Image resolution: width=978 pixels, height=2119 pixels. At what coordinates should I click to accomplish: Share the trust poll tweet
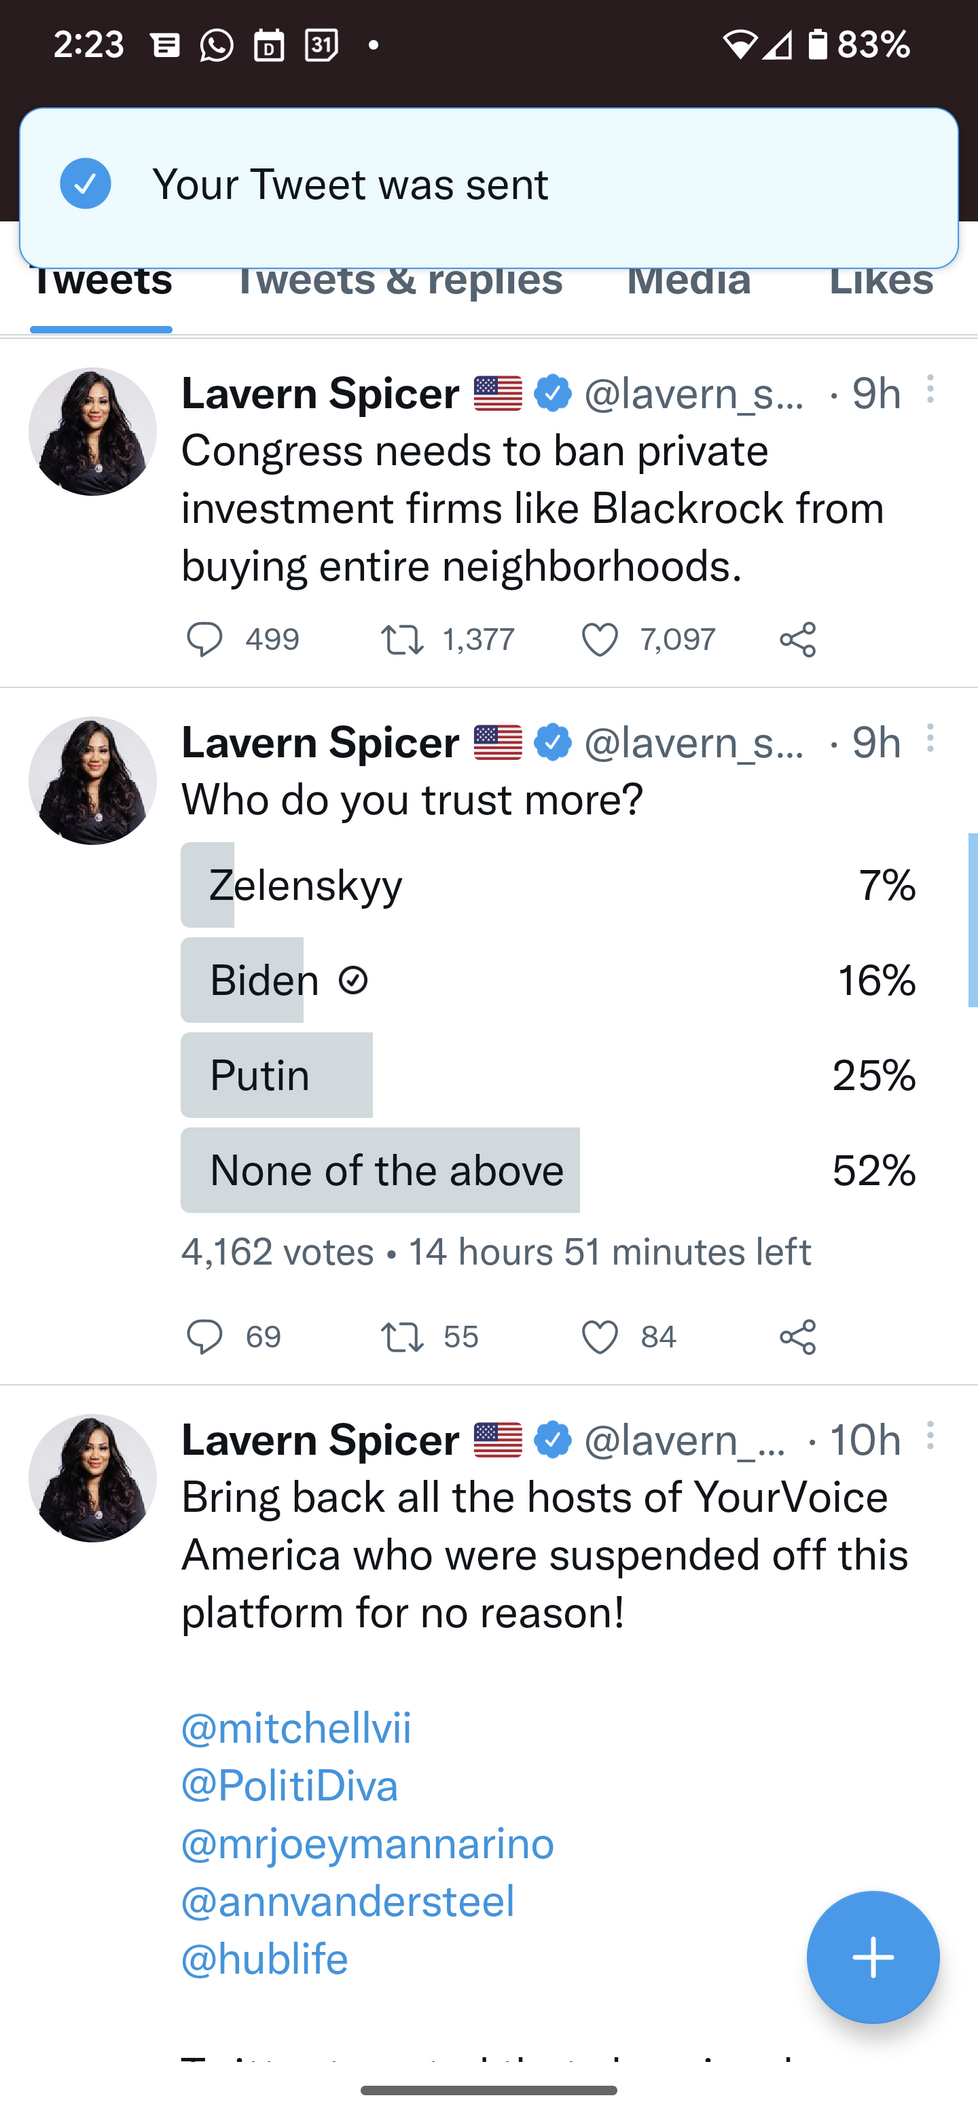click(798, 1337)
